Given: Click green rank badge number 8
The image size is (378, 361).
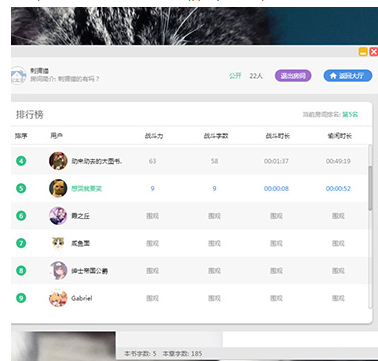Looking at the screenshot, I should tap(21, 270).
